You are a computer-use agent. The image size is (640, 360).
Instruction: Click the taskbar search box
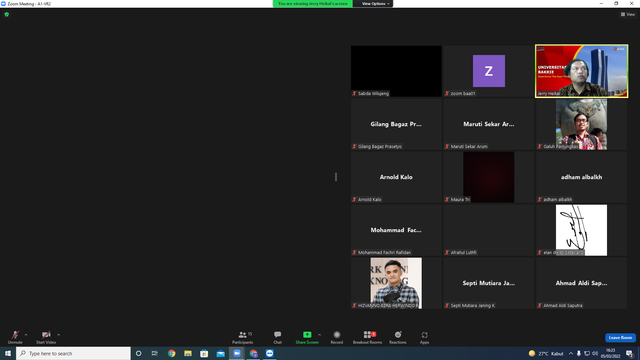[73, 353]
